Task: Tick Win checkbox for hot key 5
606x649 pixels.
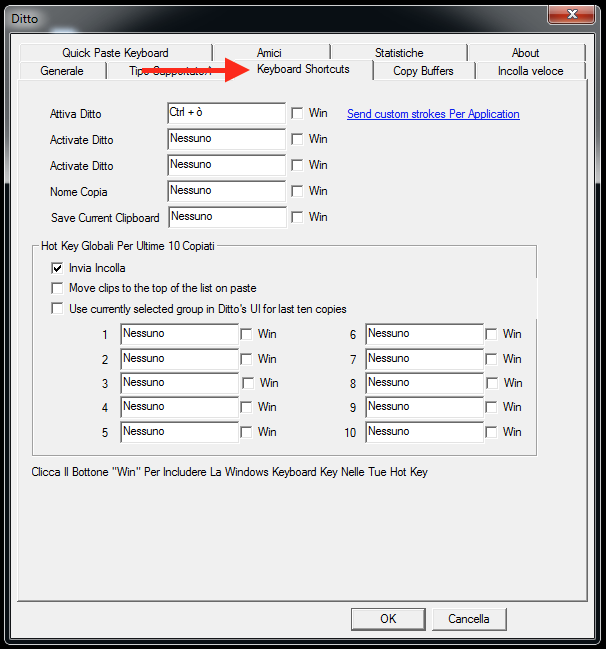Action: tap(246, 432)
